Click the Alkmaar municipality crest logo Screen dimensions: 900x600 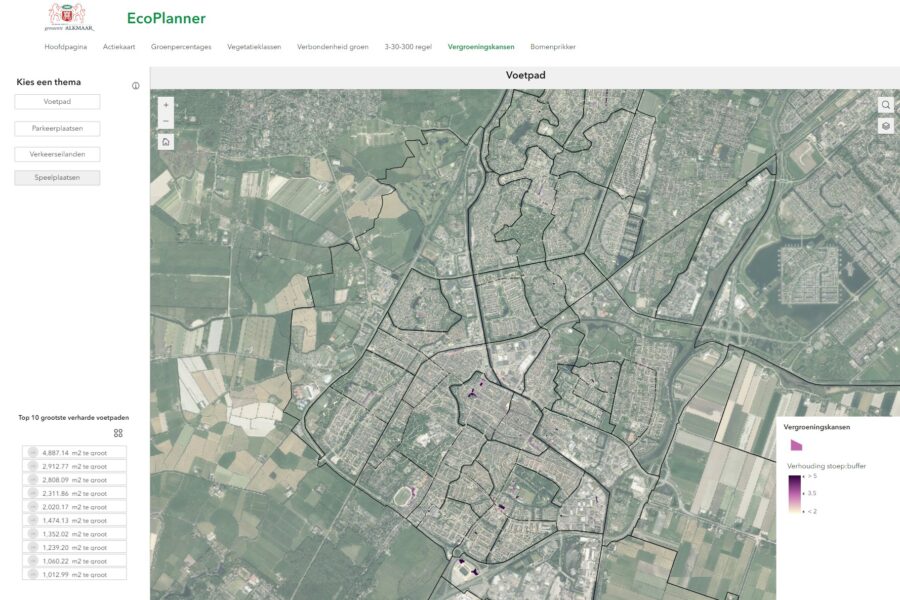point(67,17)
